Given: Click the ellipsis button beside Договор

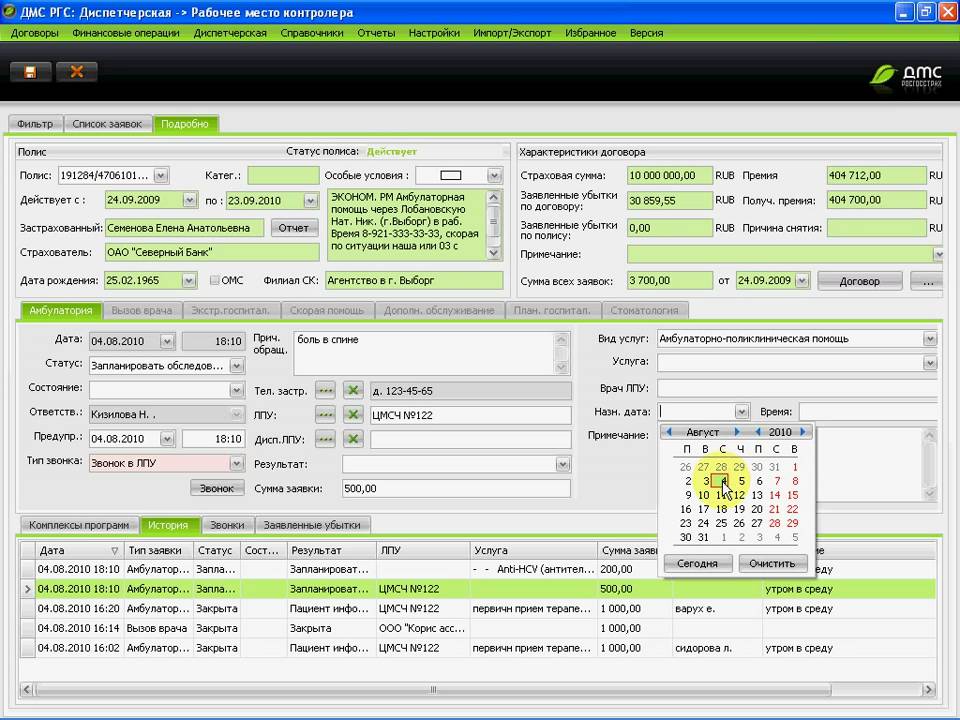Looking at the screenshot, I should (x=928, y=281).
